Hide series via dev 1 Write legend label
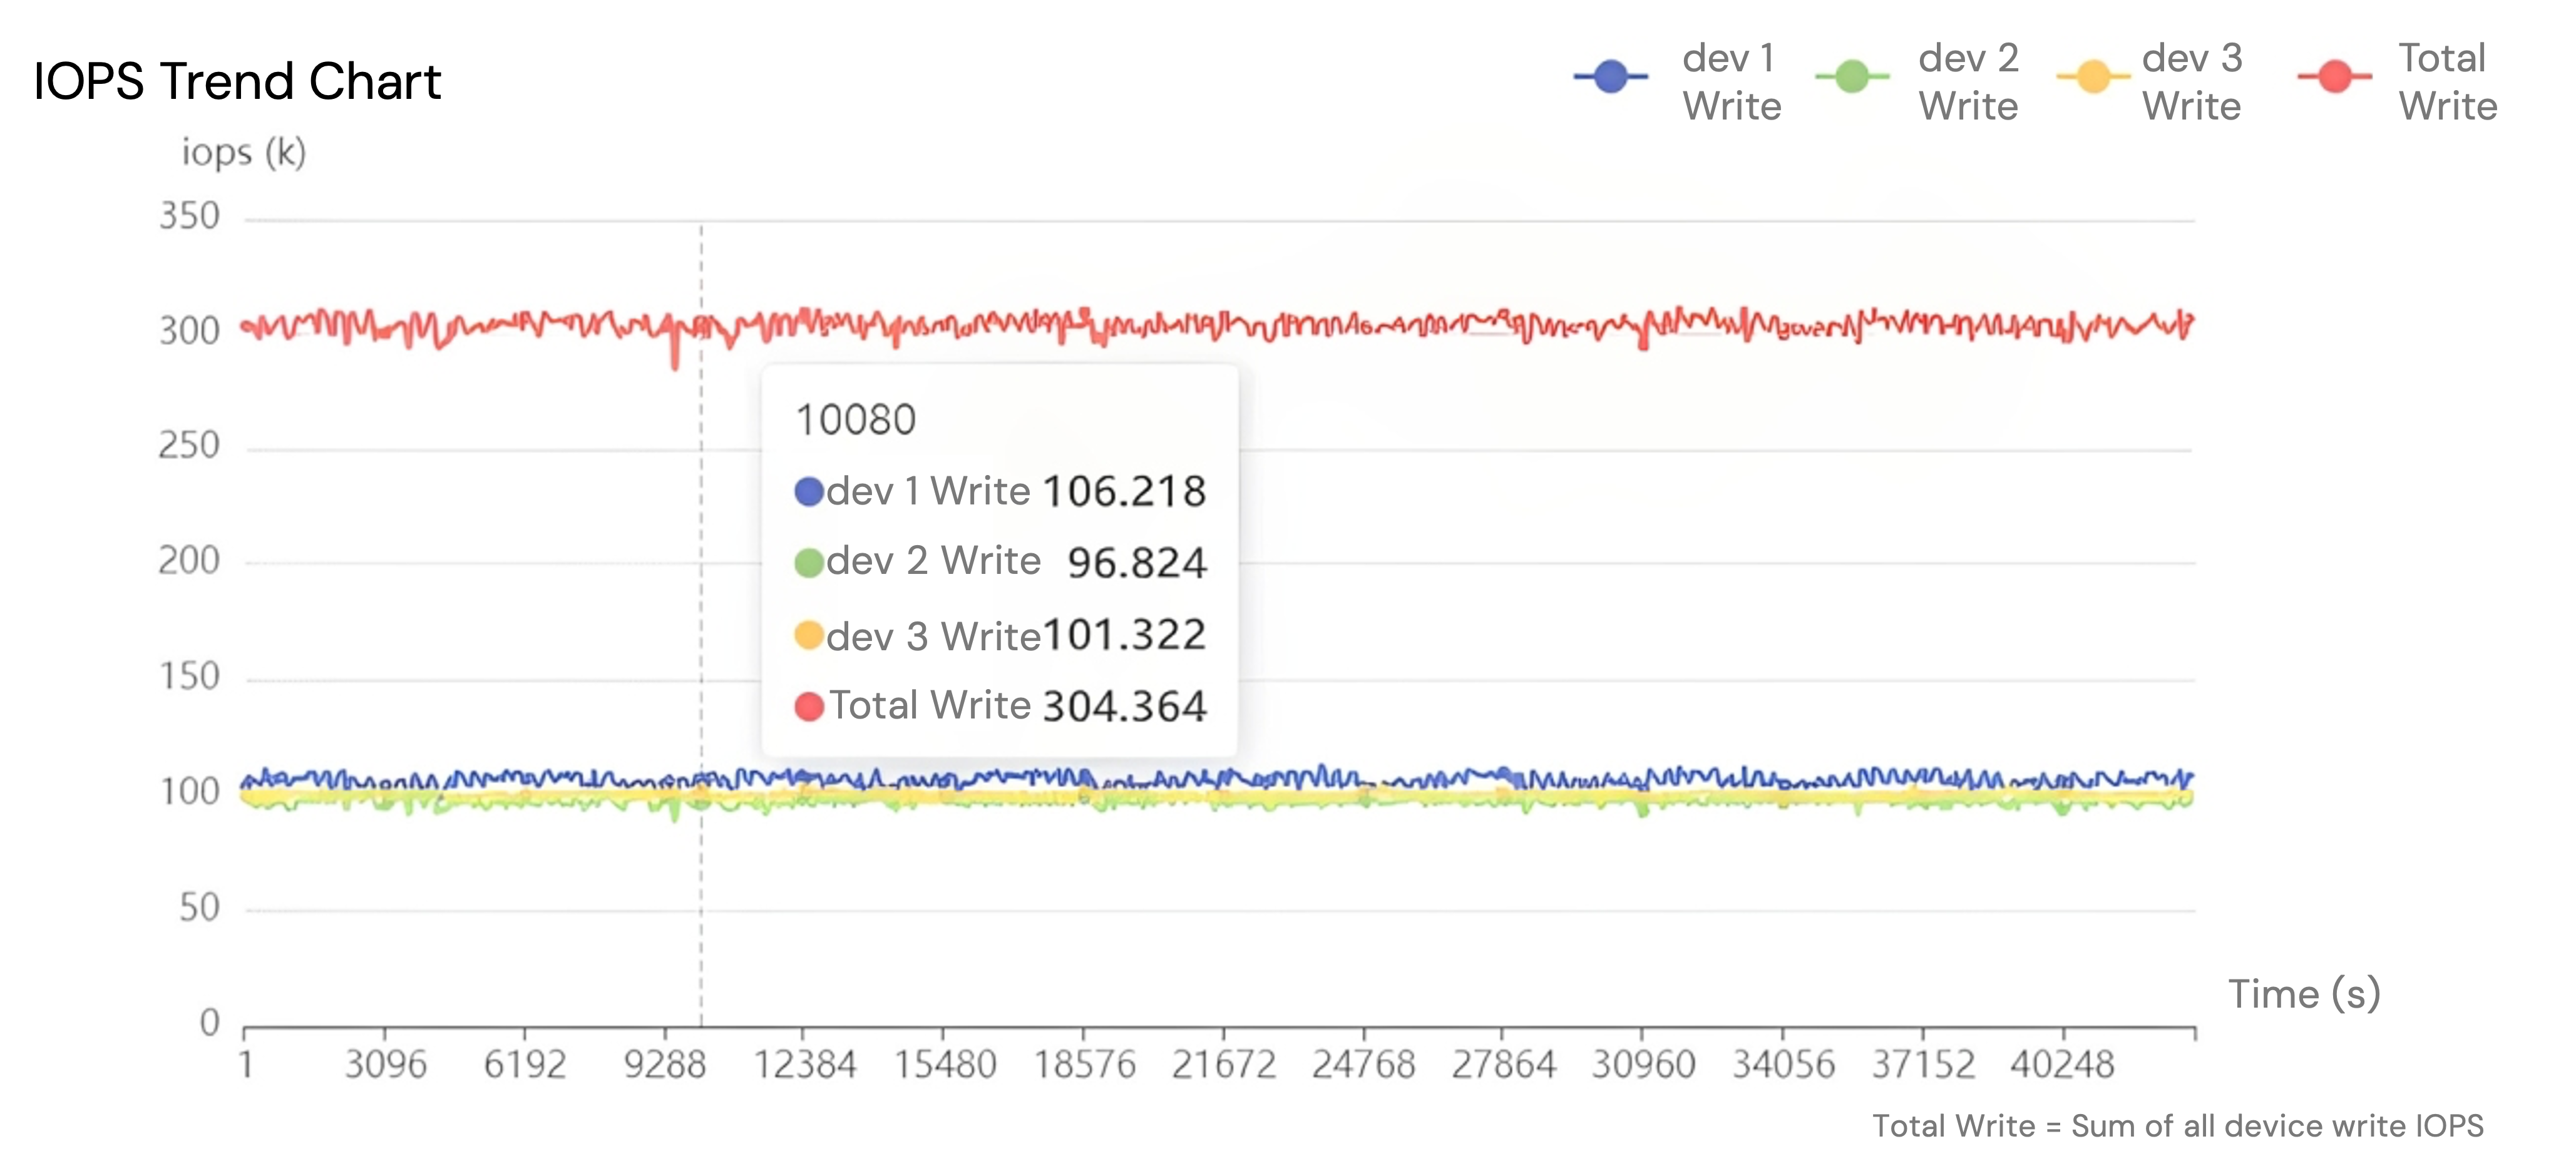This screenshot has height=1176, width=2576. click(1731, 82)
